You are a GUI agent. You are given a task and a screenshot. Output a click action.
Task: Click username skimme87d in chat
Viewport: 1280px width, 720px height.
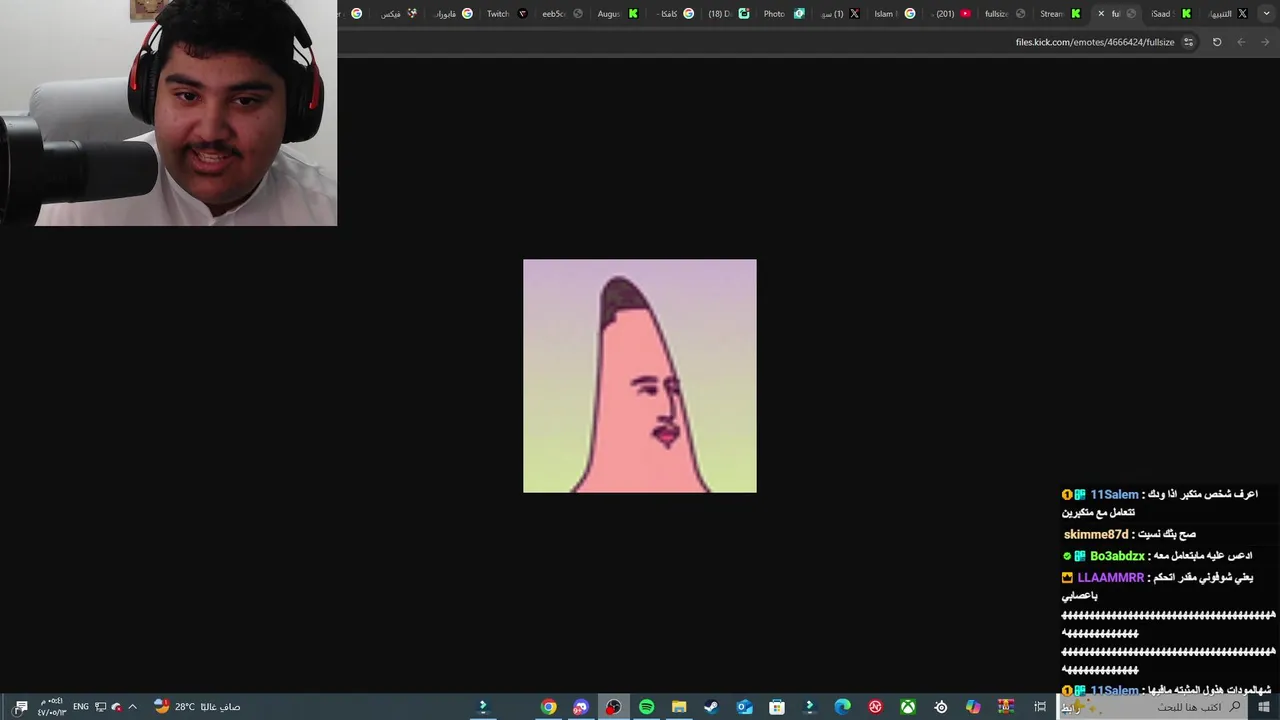click(1096, 535)
